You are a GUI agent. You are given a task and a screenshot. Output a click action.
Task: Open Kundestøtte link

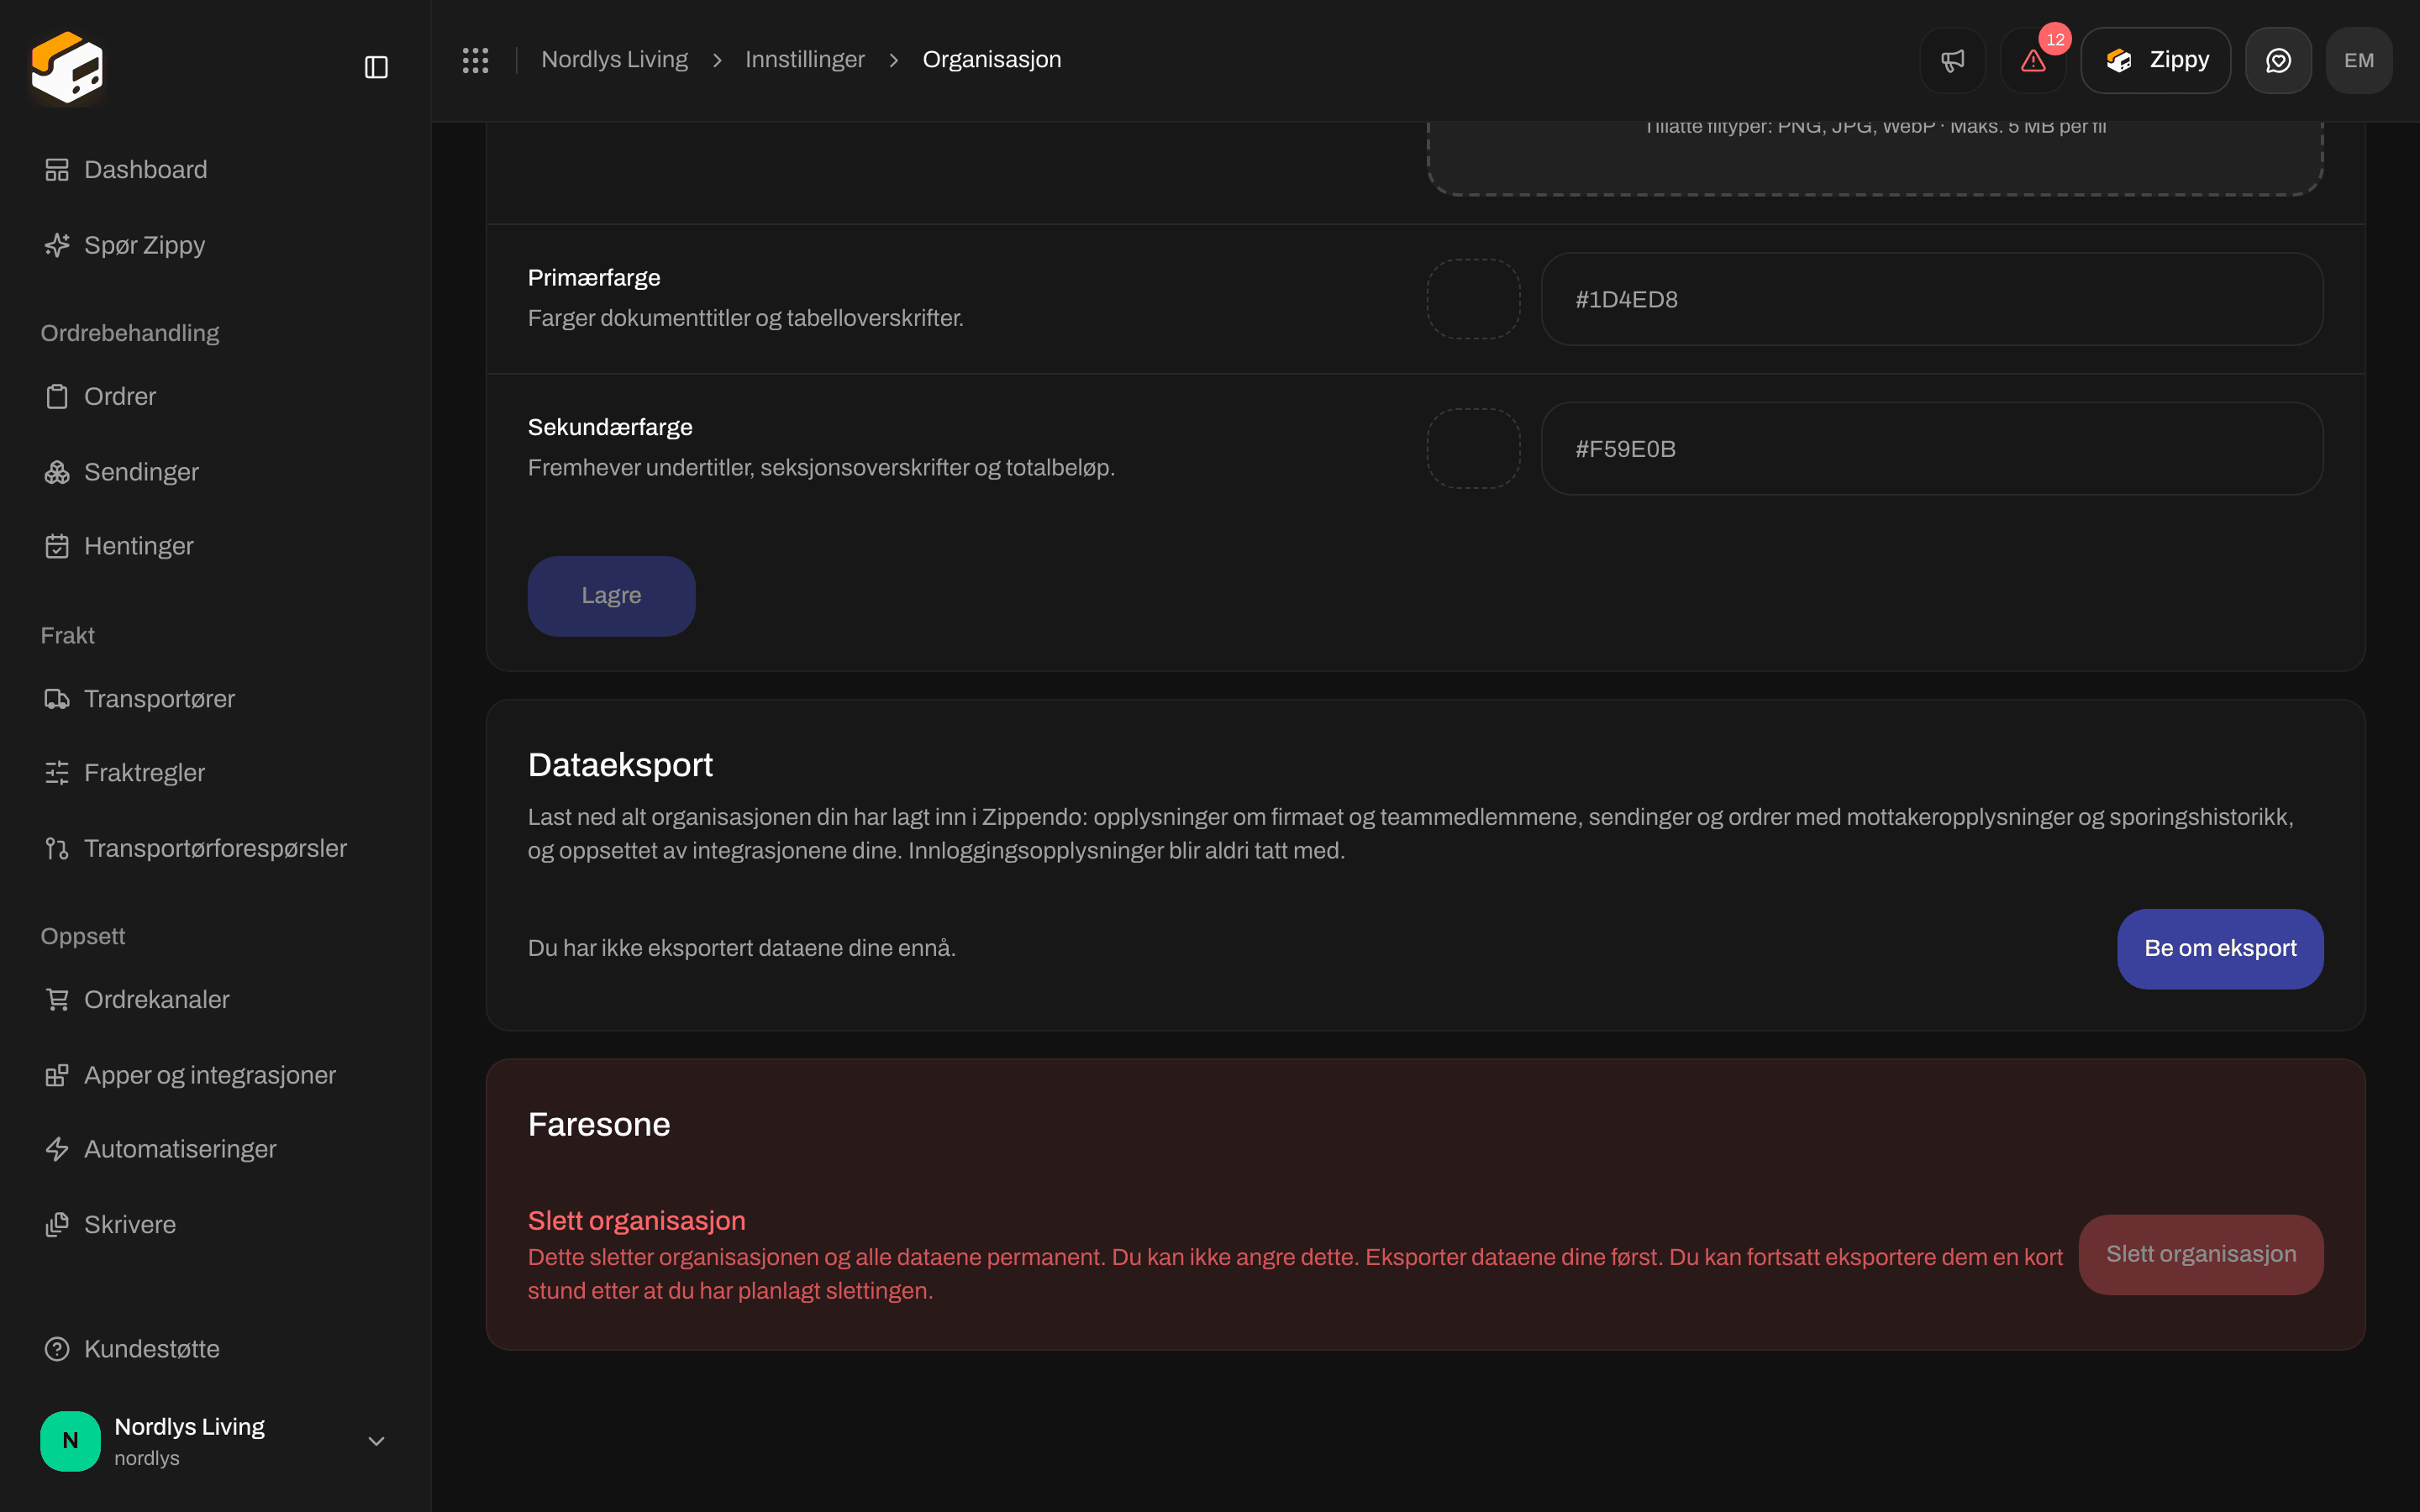[x=215, y=1349]
